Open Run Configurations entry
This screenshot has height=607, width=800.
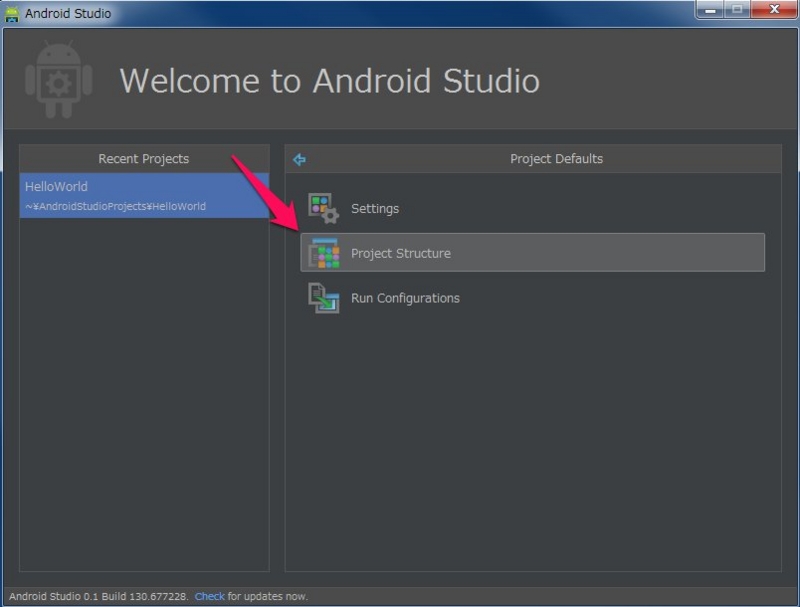tap(533, 298)
